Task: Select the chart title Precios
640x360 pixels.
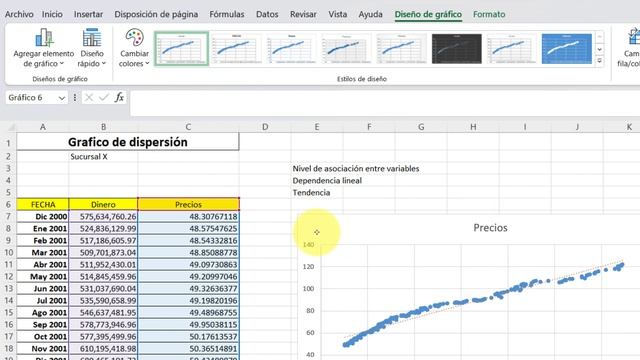Action: (490, 228)
